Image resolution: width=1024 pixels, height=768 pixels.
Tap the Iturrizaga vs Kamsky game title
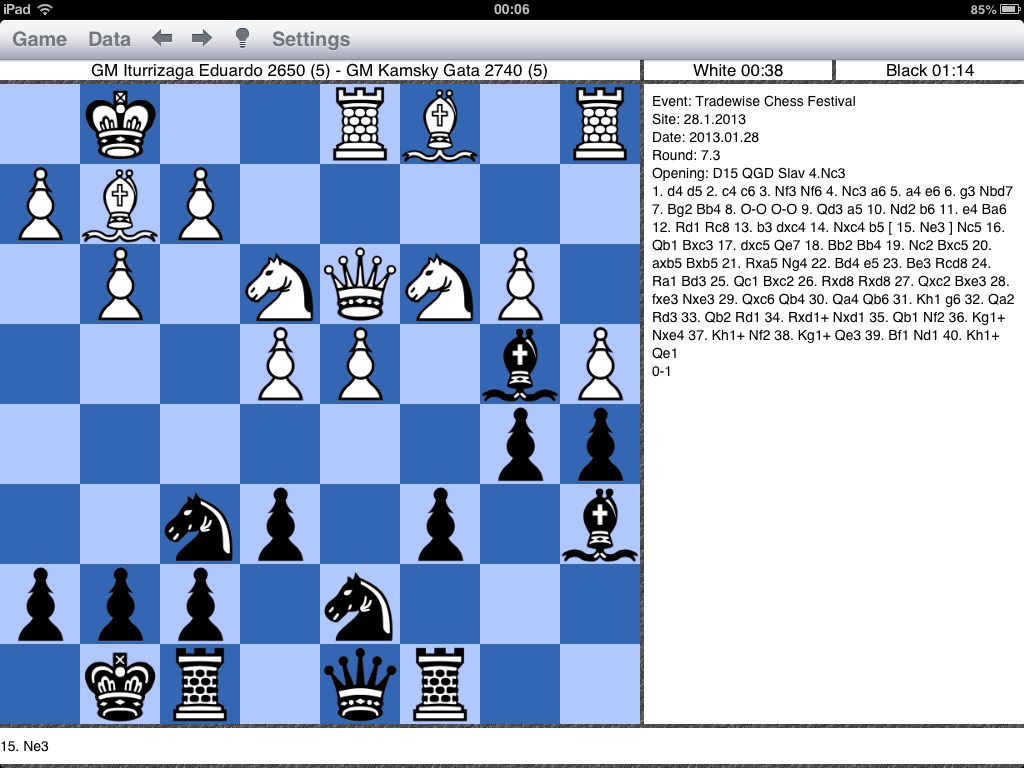coord(319,70)
